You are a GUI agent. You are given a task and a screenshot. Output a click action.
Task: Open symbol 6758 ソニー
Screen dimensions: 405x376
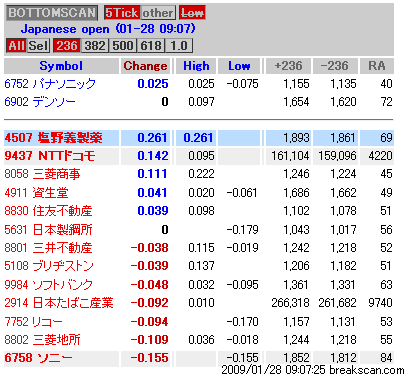tap(38, 358)
